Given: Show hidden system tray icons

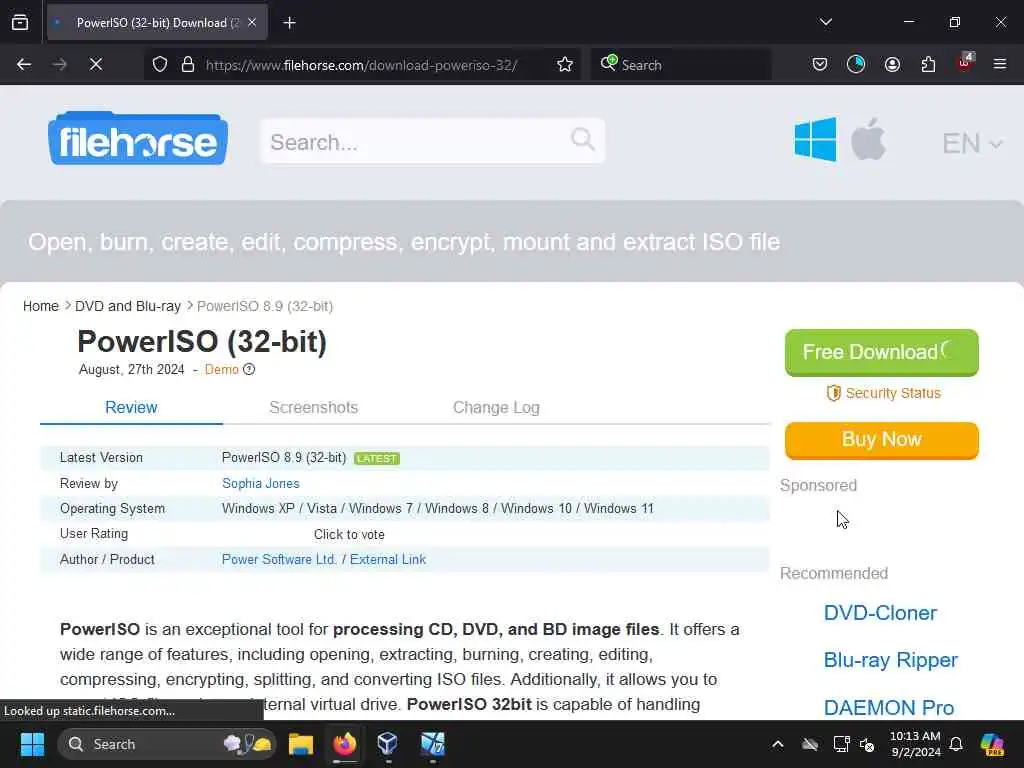Looking at the screenshot, I should pos(777,744).
